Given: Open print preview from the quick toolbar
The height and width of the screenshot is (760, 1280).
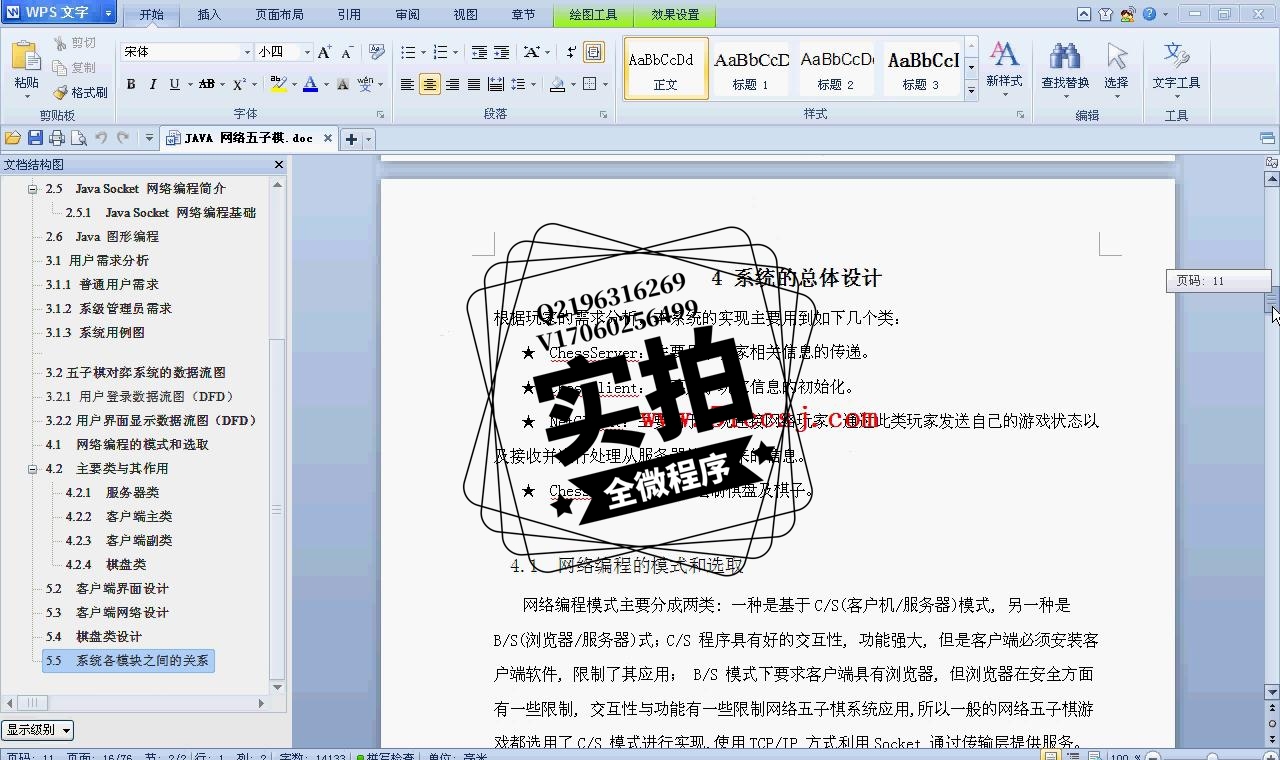Looking at the screenshot, I should pos(78,138).
